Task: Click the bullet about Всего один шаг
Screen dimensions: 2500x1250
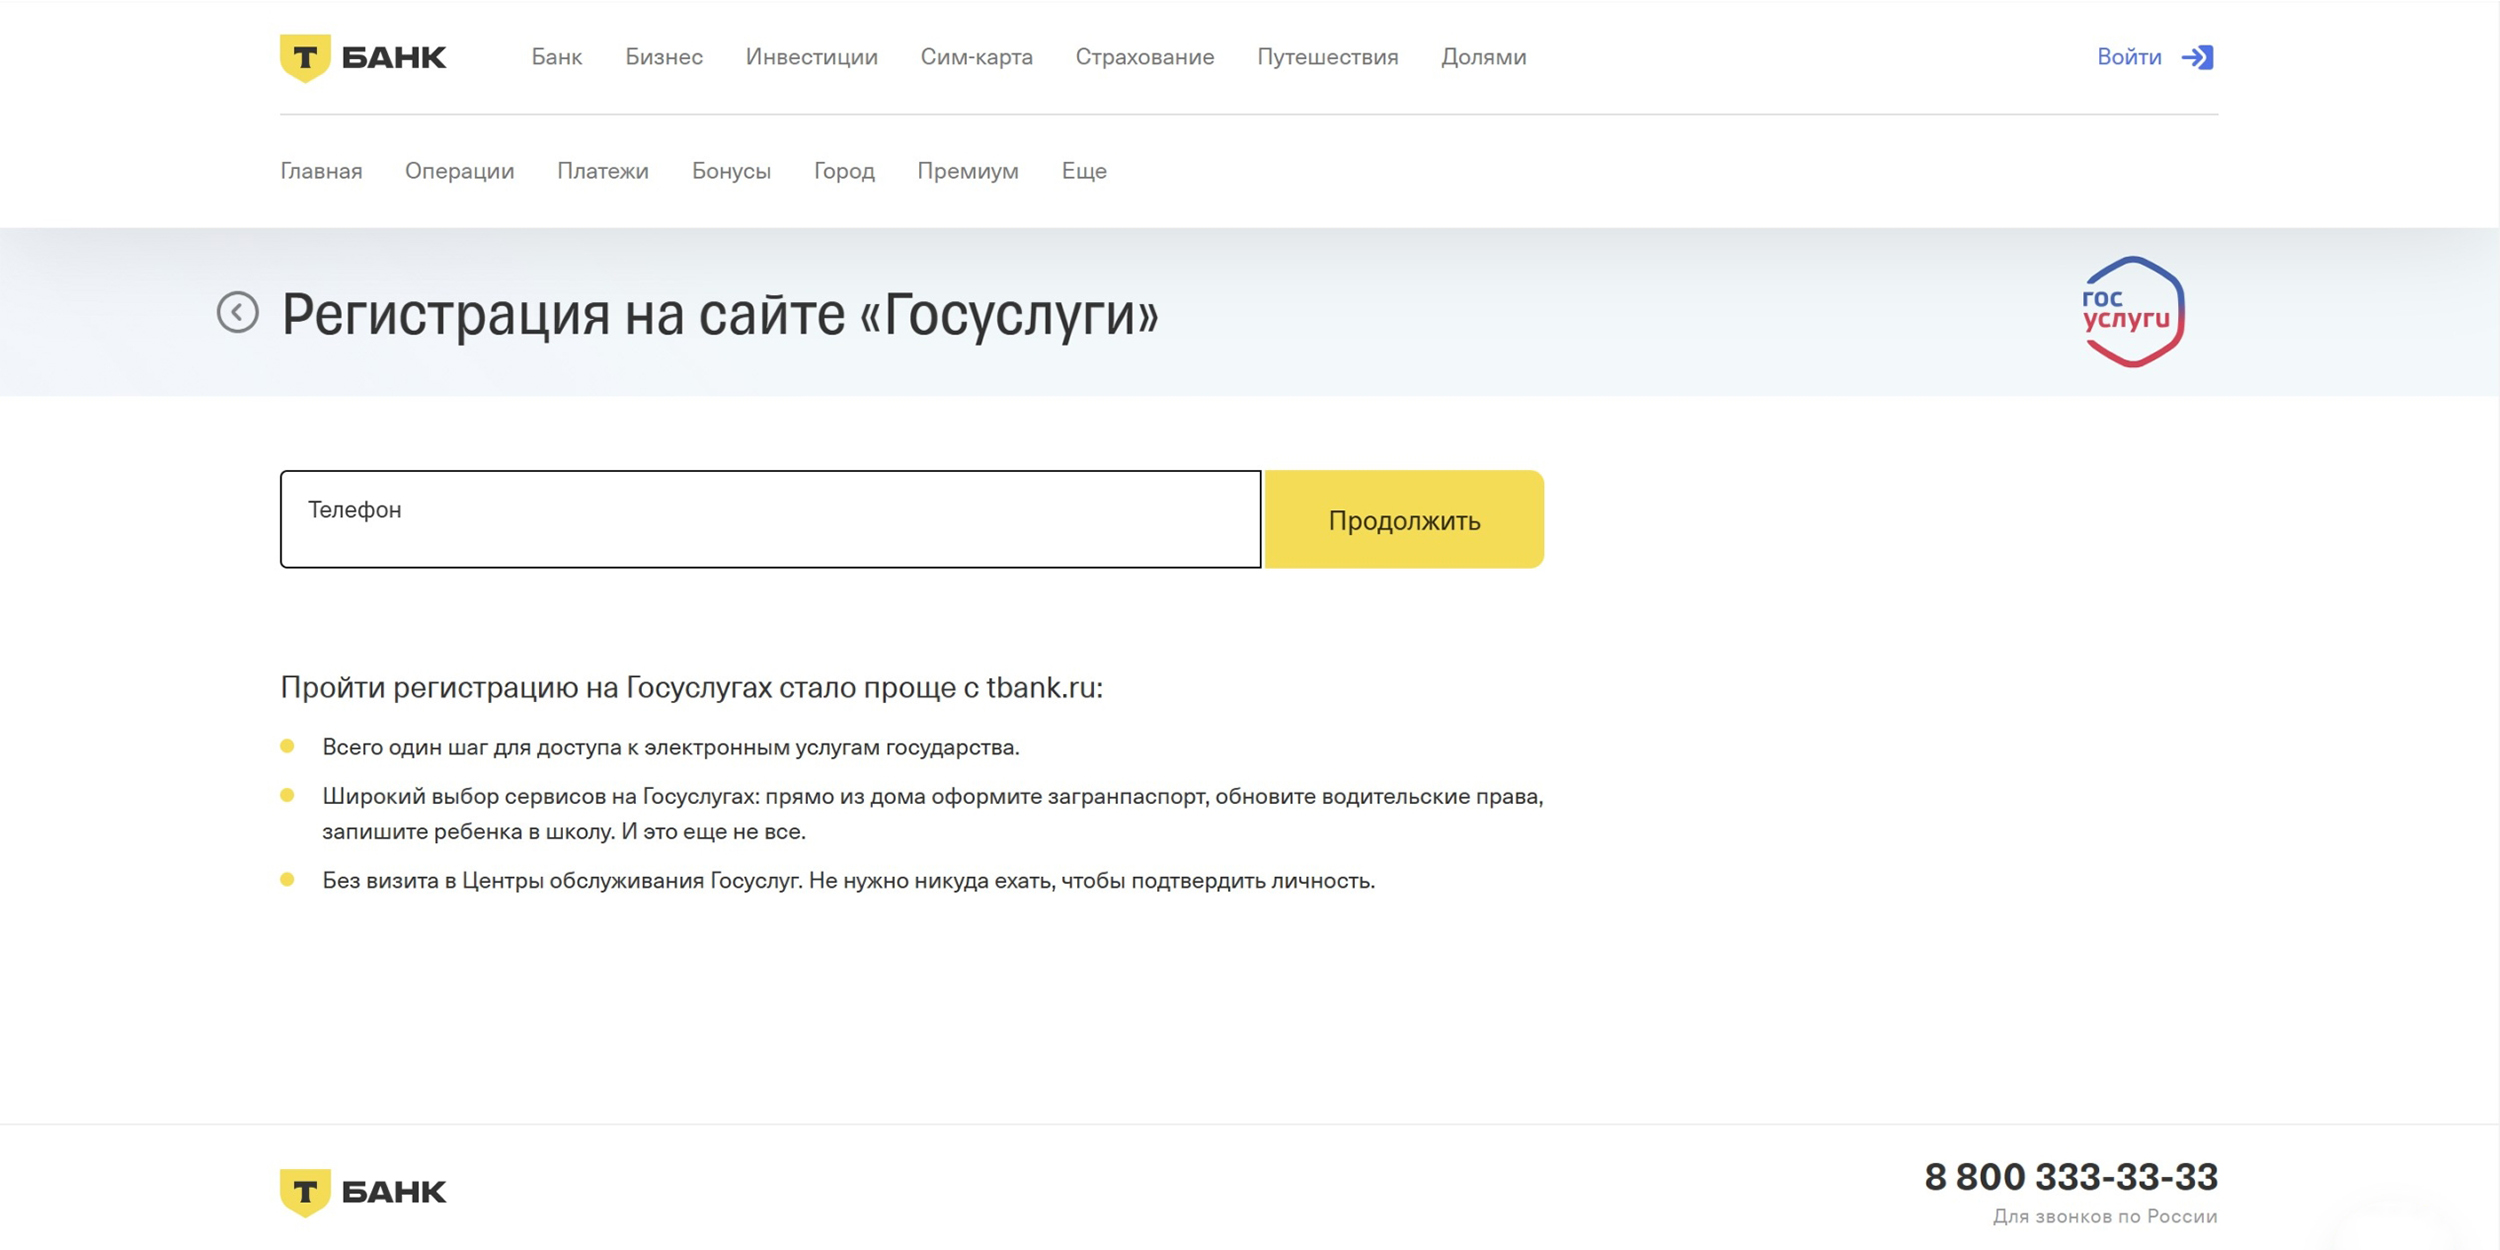Action: point(671,747)
